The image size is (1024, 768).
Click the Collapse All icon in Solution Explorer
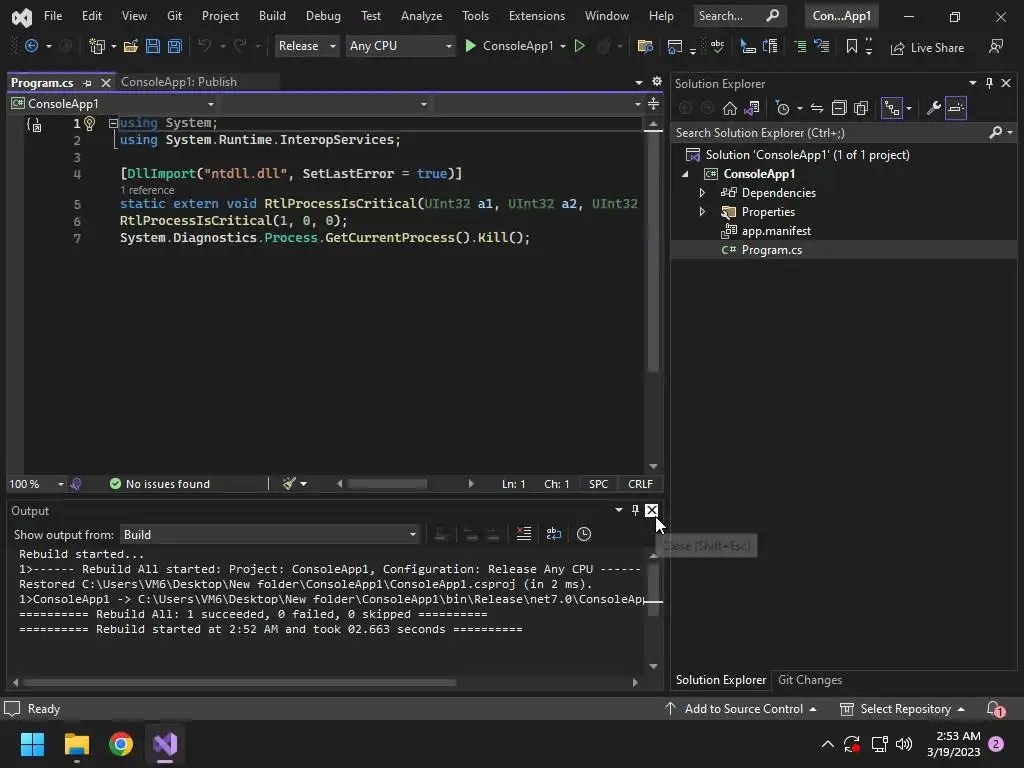[x=839, y=108]
